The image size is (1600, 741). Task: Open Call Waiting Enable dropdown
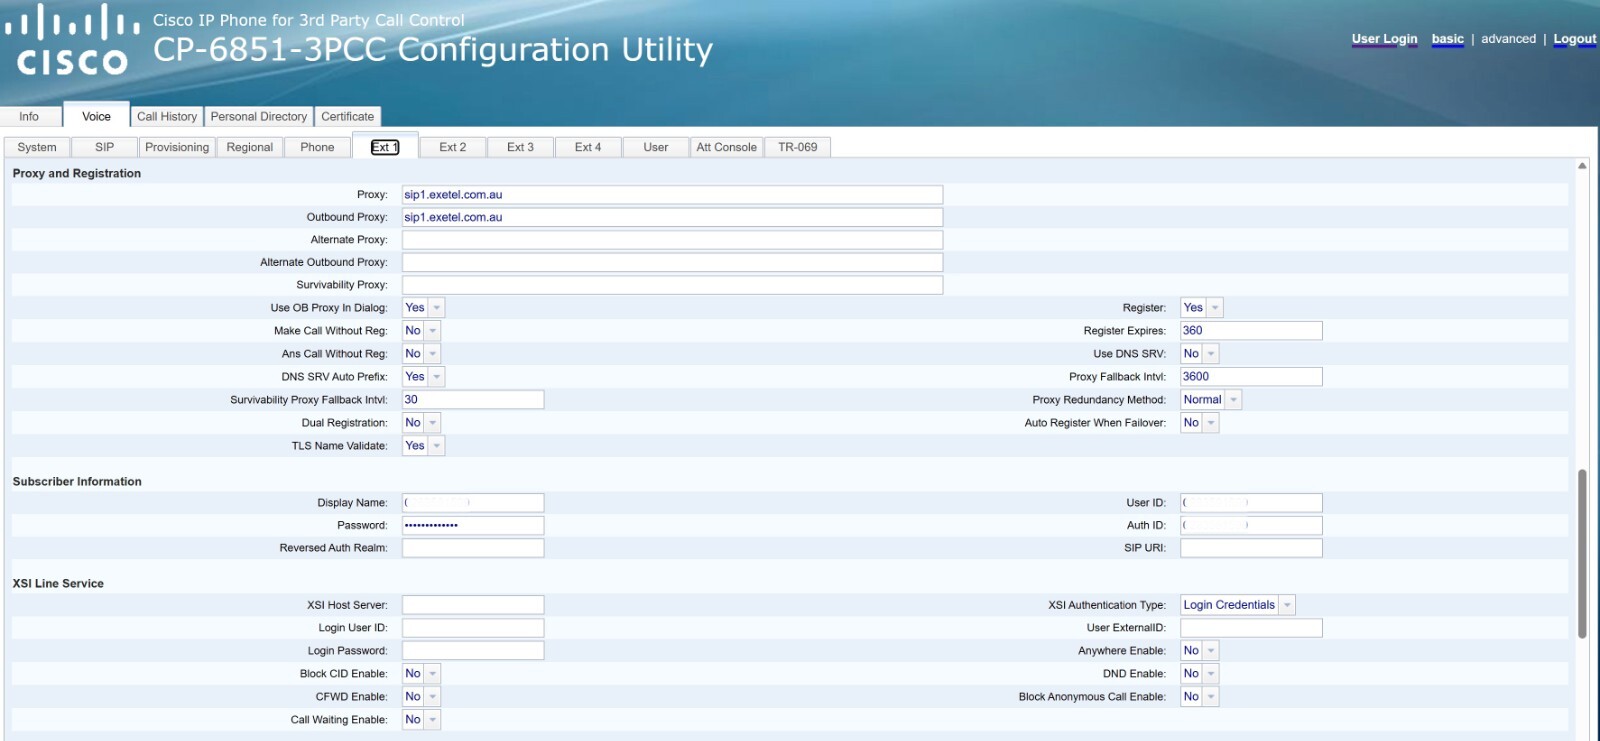pyautogui.click(x=421, y=720)
